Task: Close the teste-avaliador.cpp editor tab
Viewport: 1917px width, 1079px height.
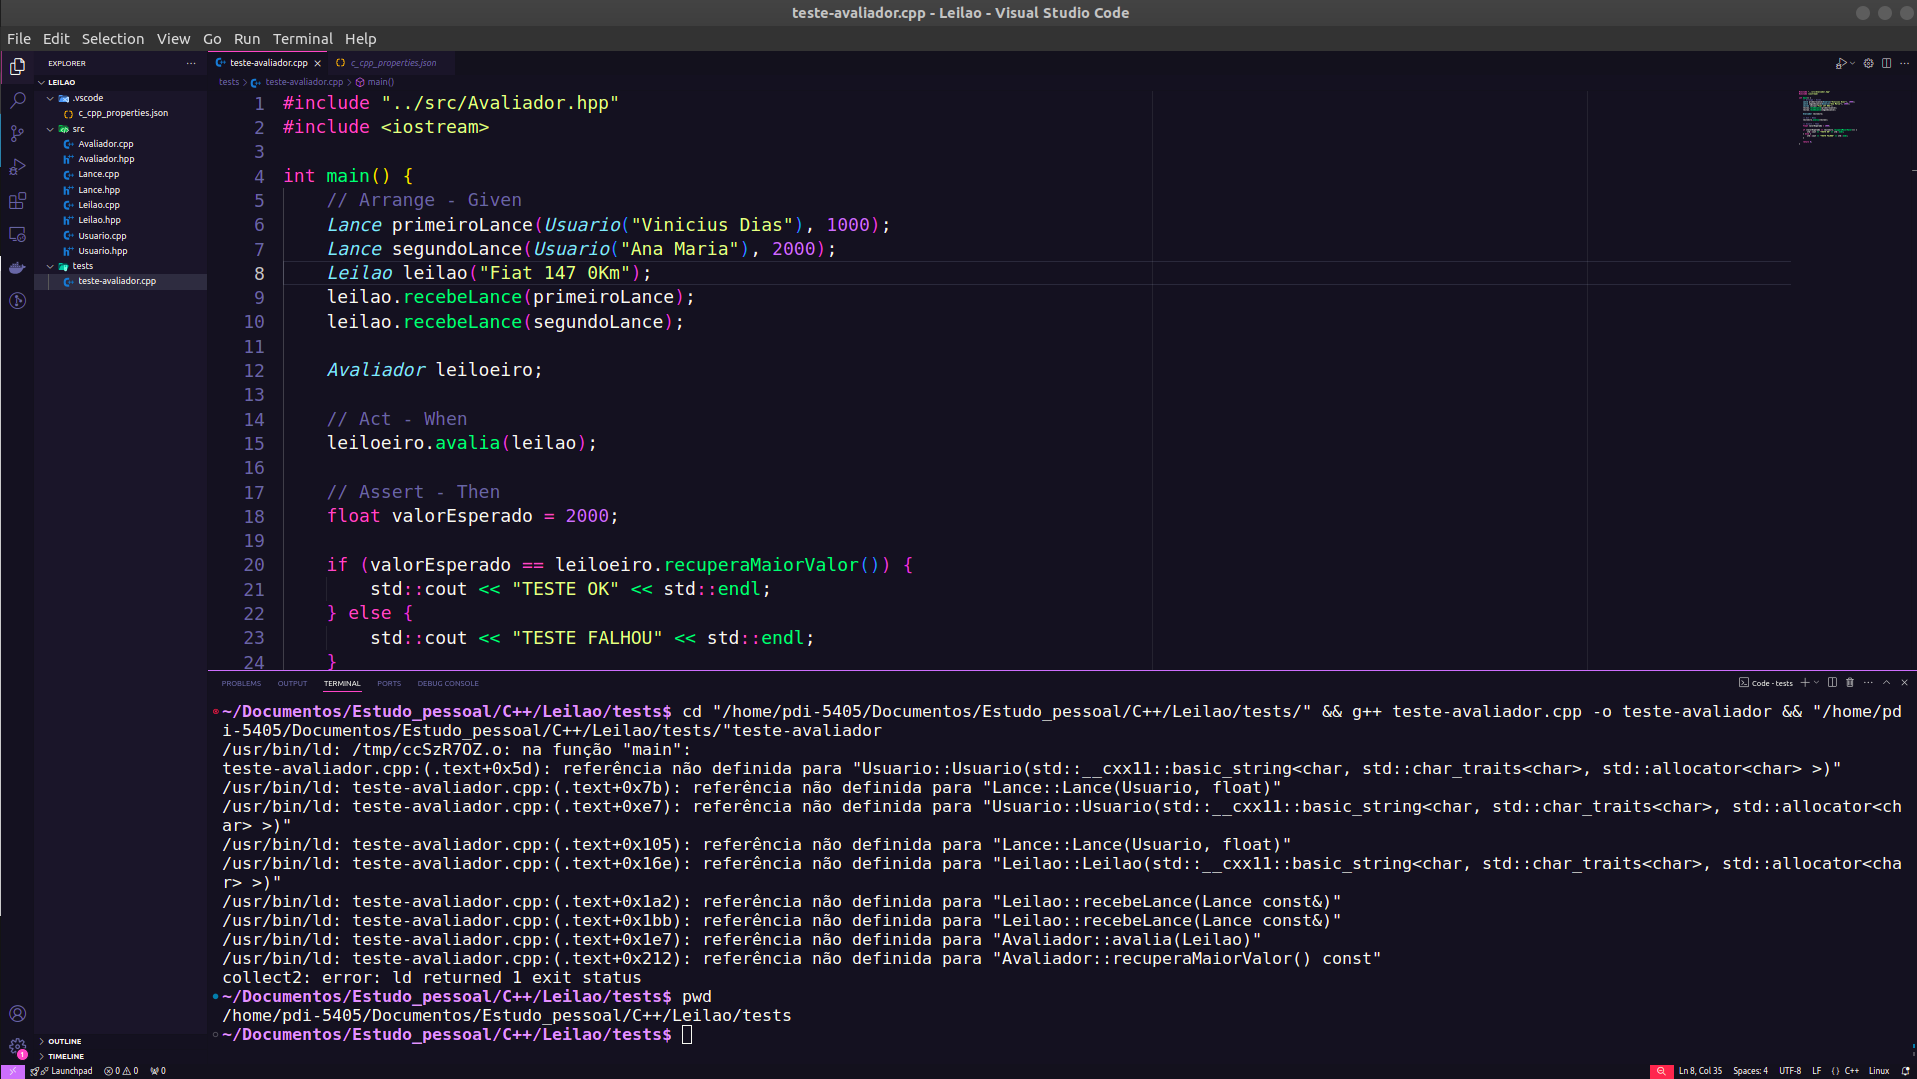Action: tap(318, 63)
